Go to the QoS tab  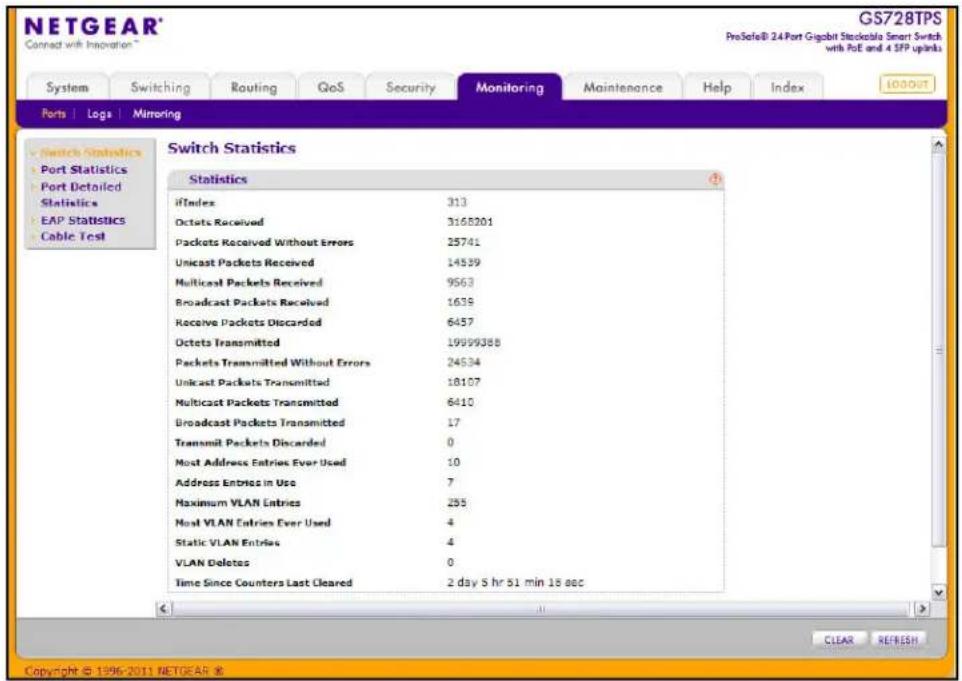point(331,87)
